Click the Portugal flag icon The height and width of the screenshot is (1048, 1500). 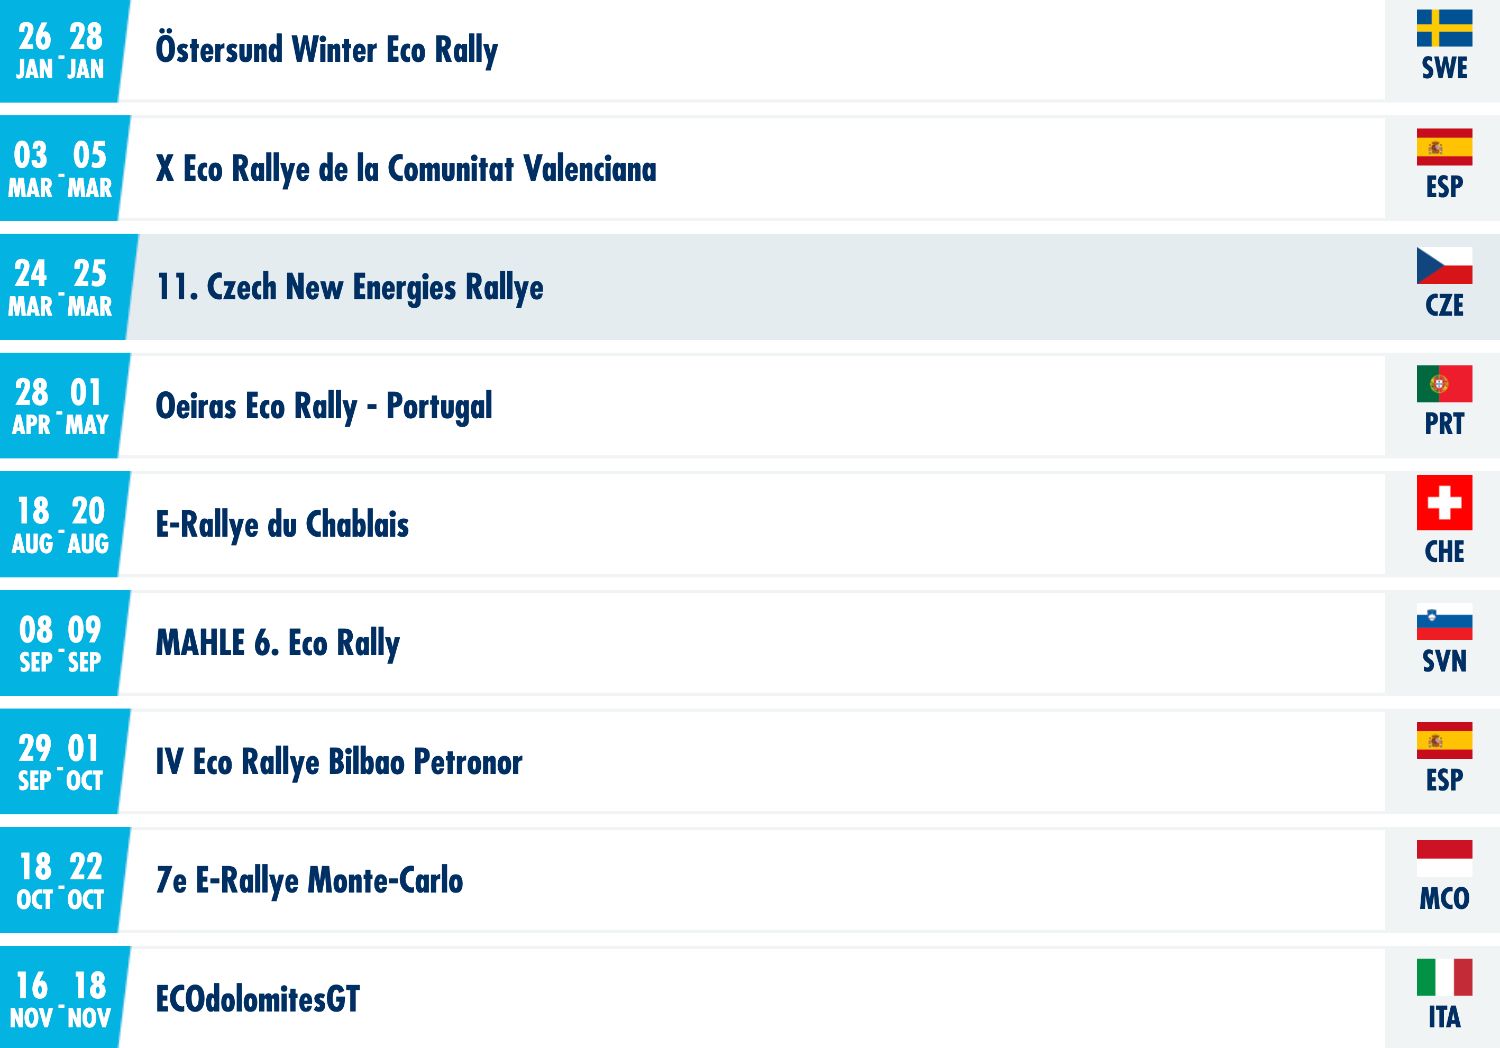click(1444, 384)
